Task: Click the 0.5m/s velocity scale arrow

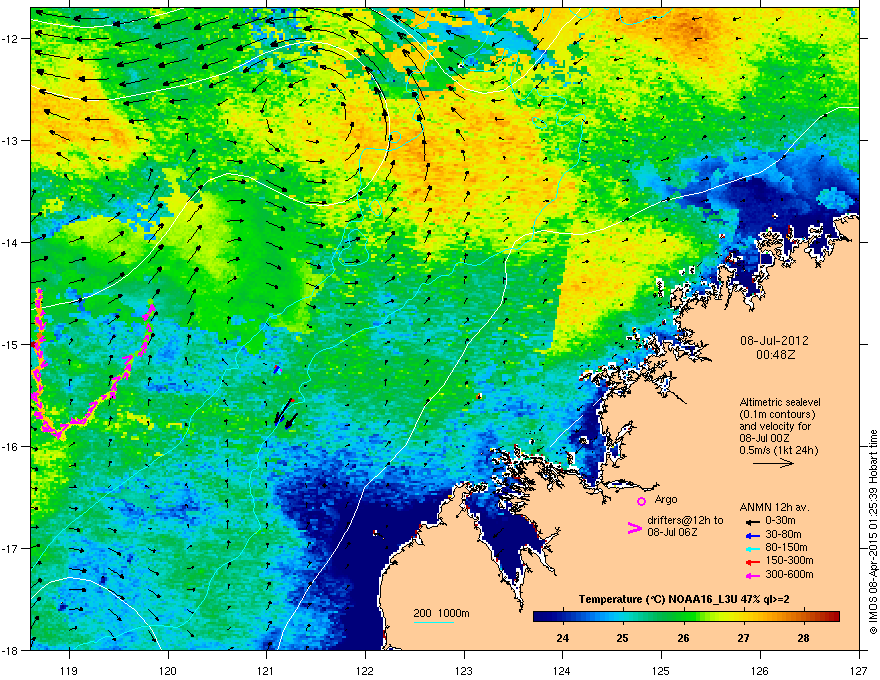Action: pos(773,463)
